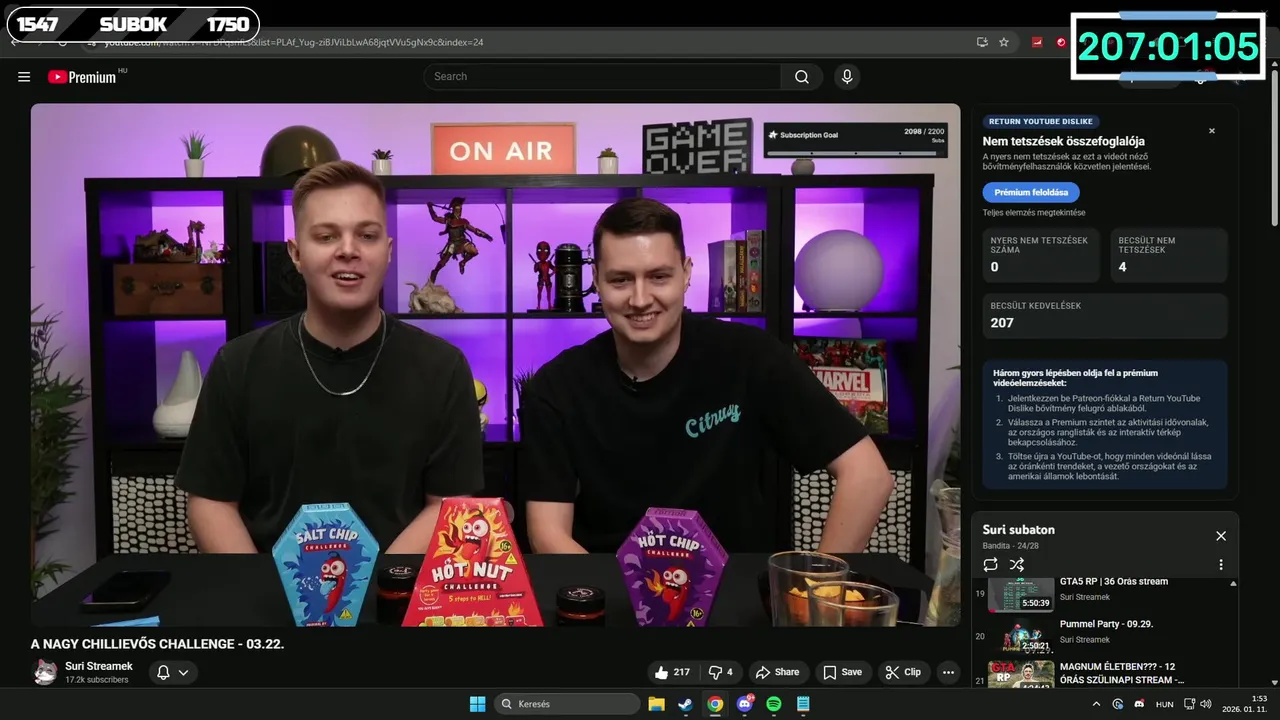Create a Clip from the video
This screenshot has width=1280, height=720.
[903, 672]
